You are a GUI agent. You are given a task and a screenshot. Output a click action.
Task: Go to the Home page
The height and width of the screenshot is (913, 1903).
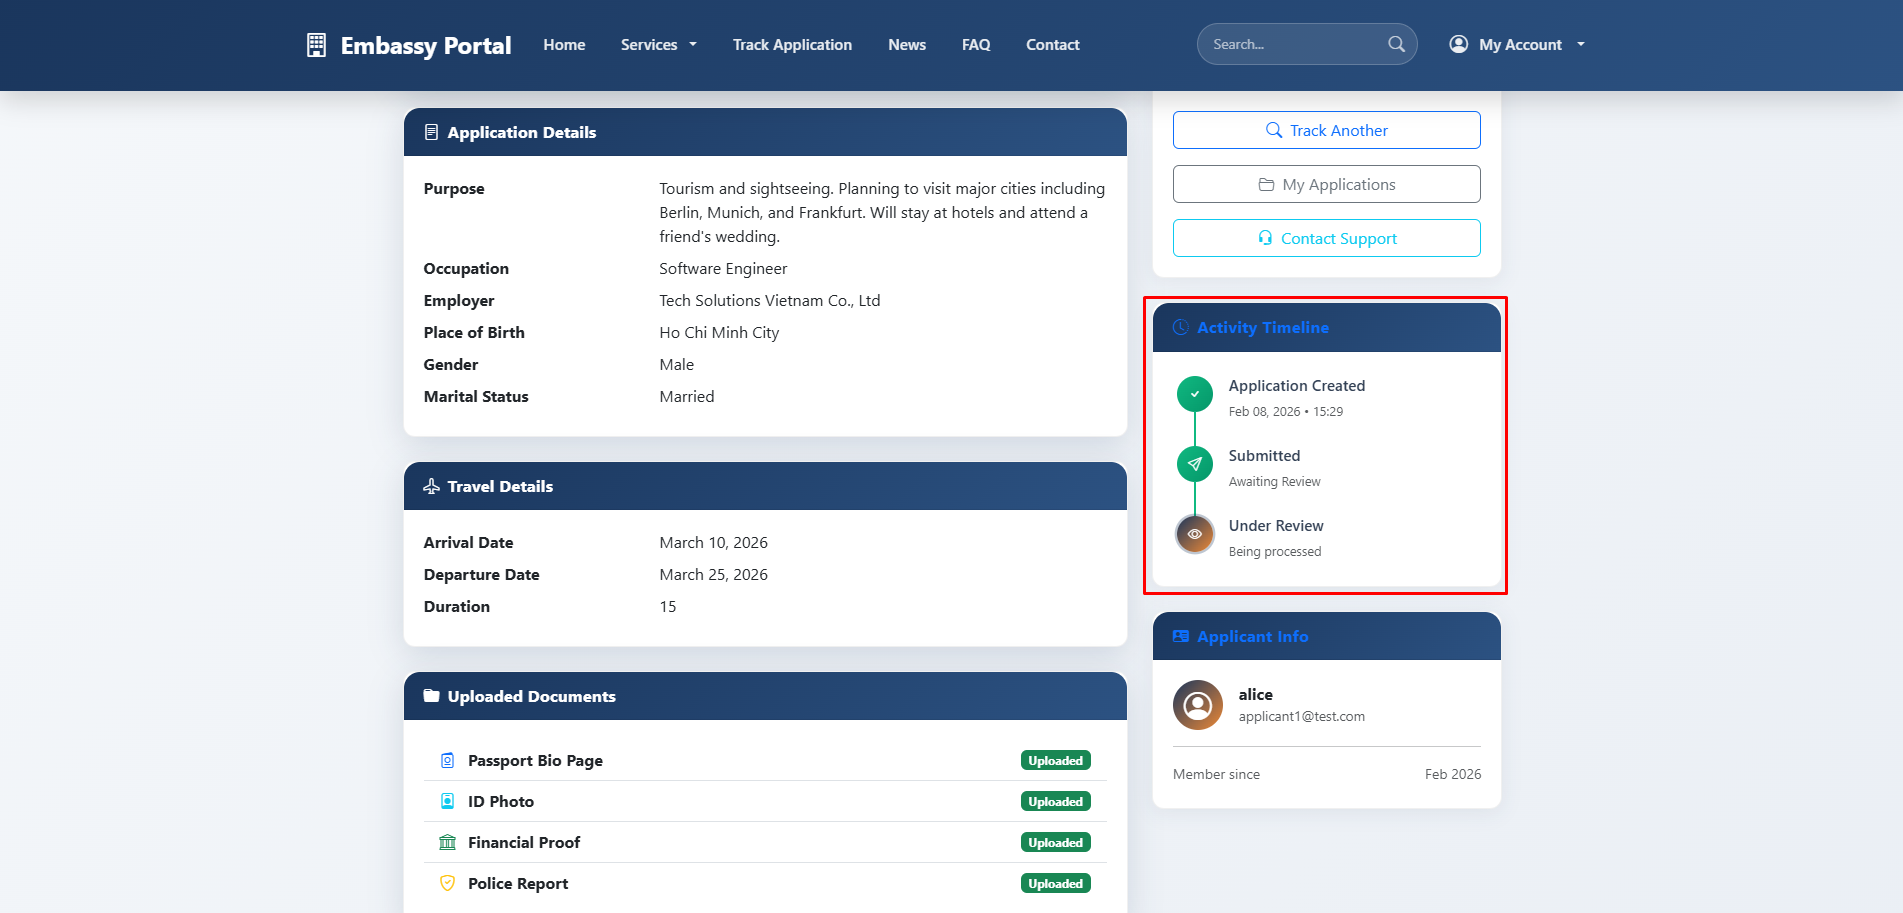point(564,45)
